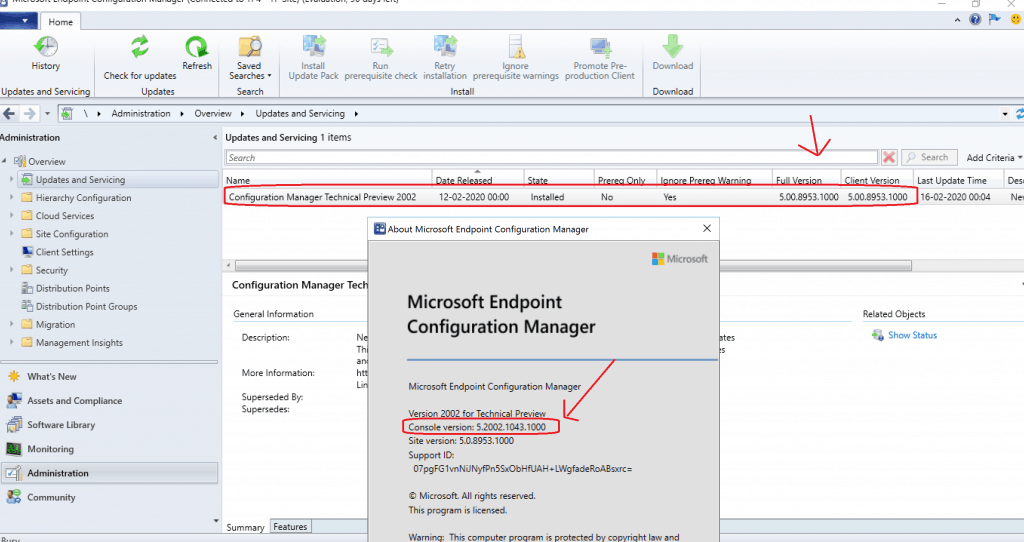Open the address bar dropdown arrow
This screenshot has height=542, width=1024.
tap(1005, 114)
